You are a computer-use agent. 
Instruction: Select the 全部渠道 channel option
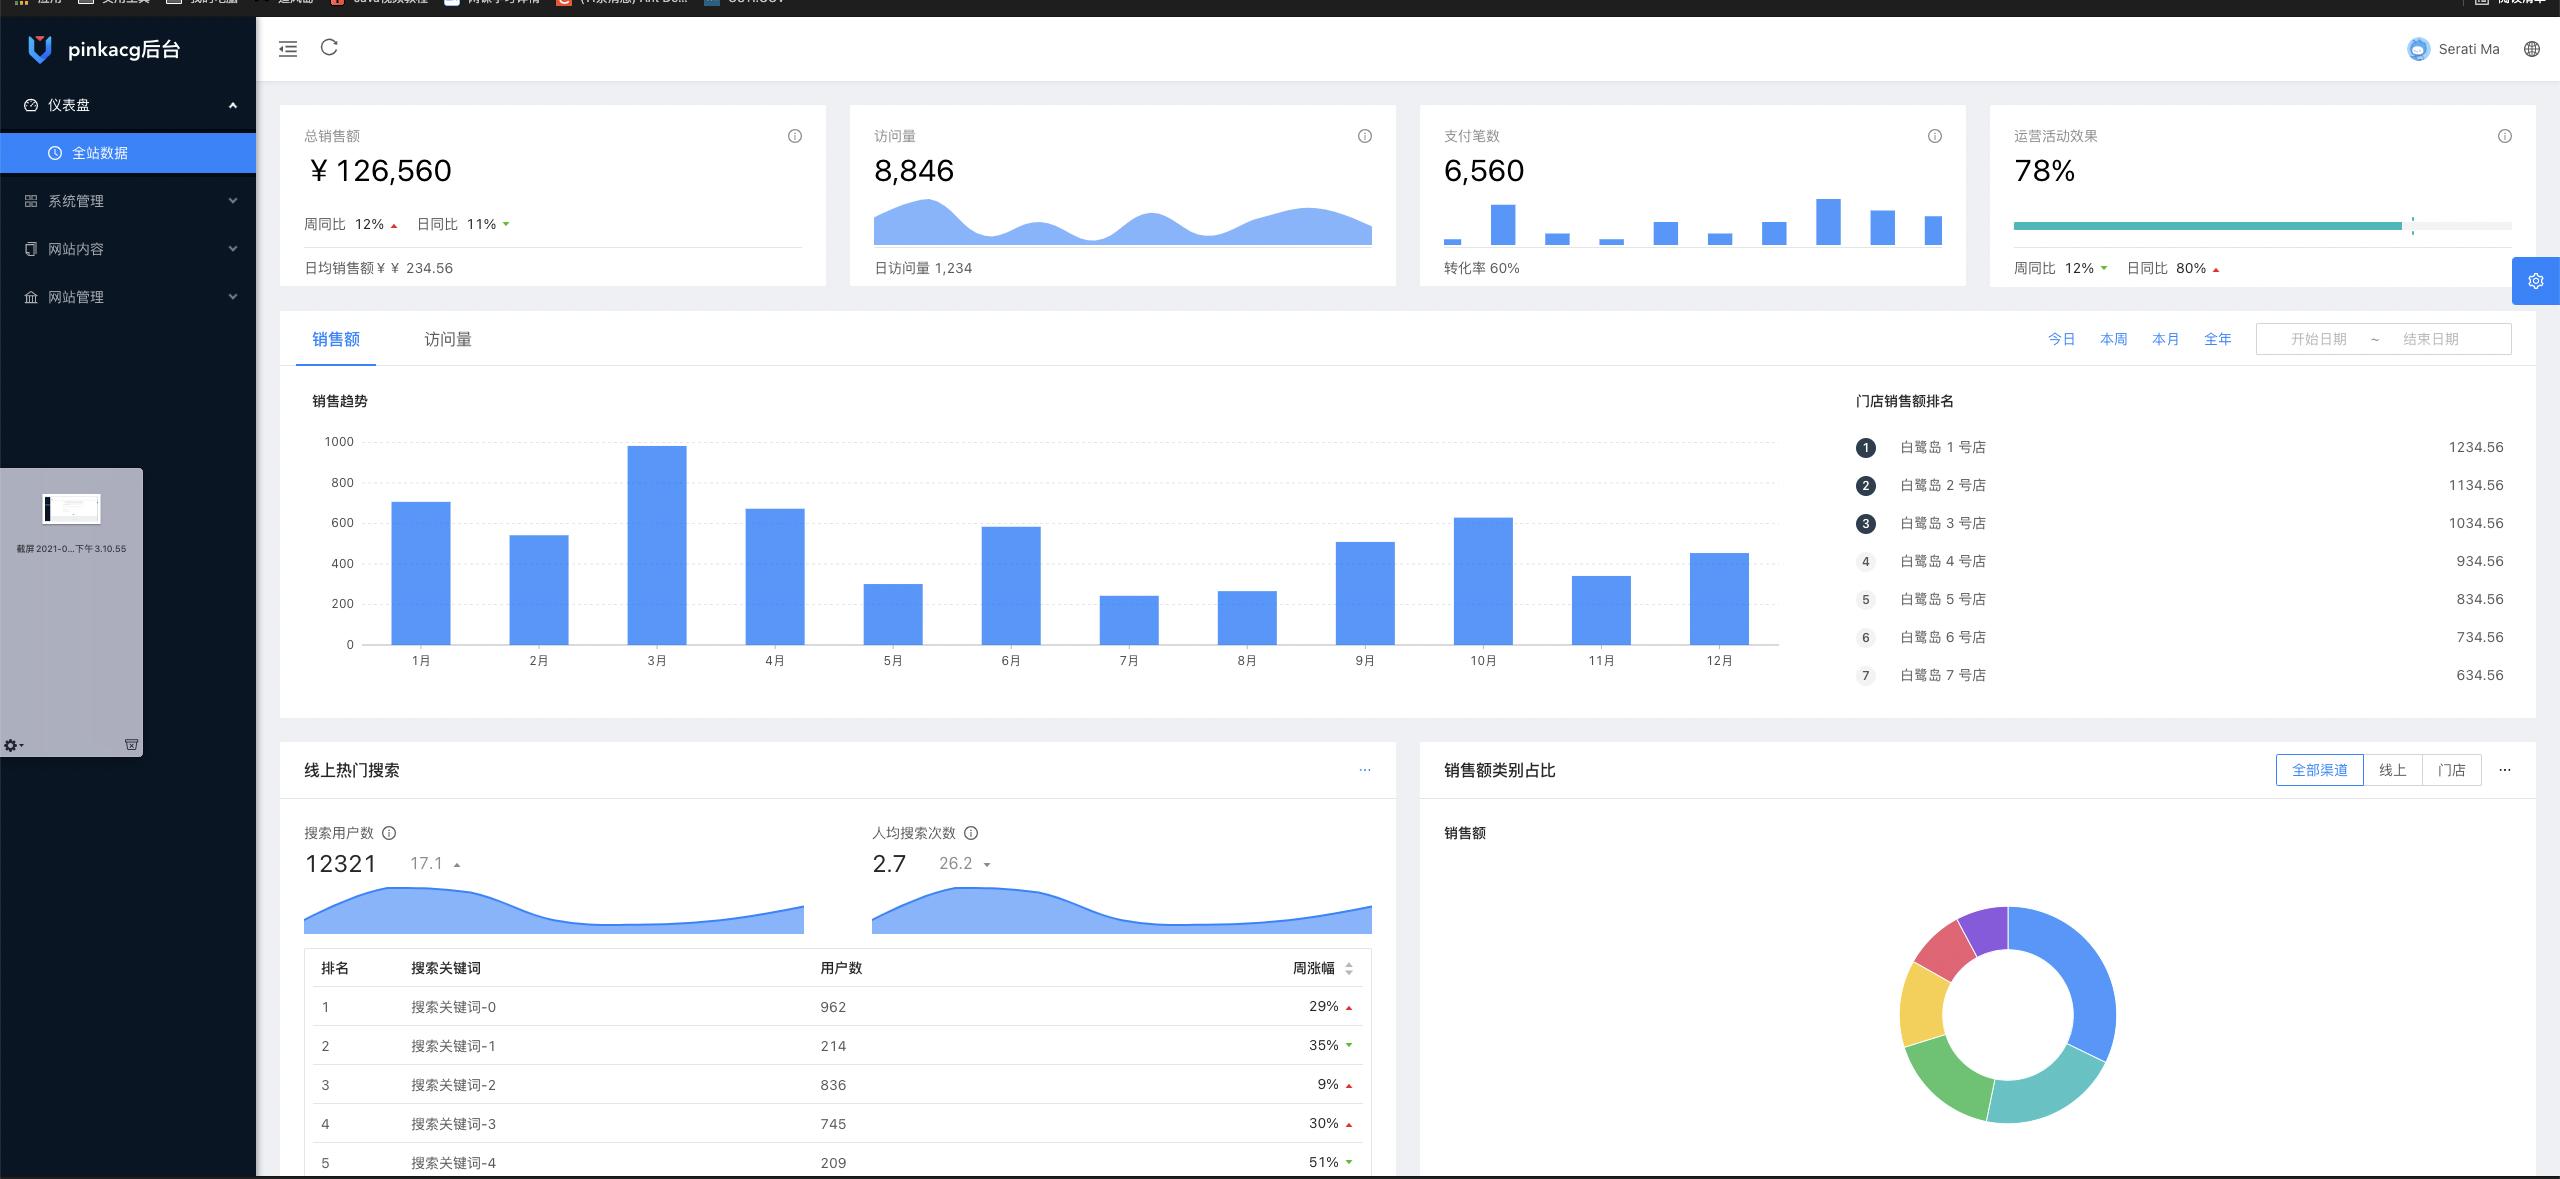(2319, 770)
